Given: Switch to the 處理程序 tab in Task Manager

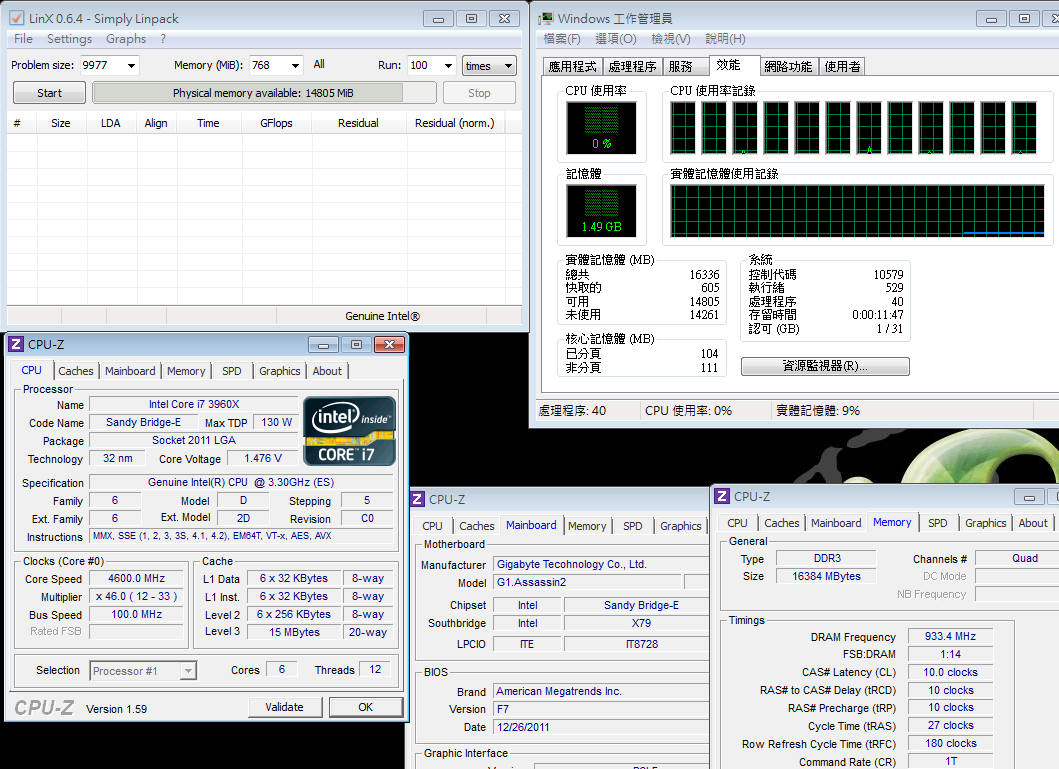Looking at the screenshot, I should (632, 66).
